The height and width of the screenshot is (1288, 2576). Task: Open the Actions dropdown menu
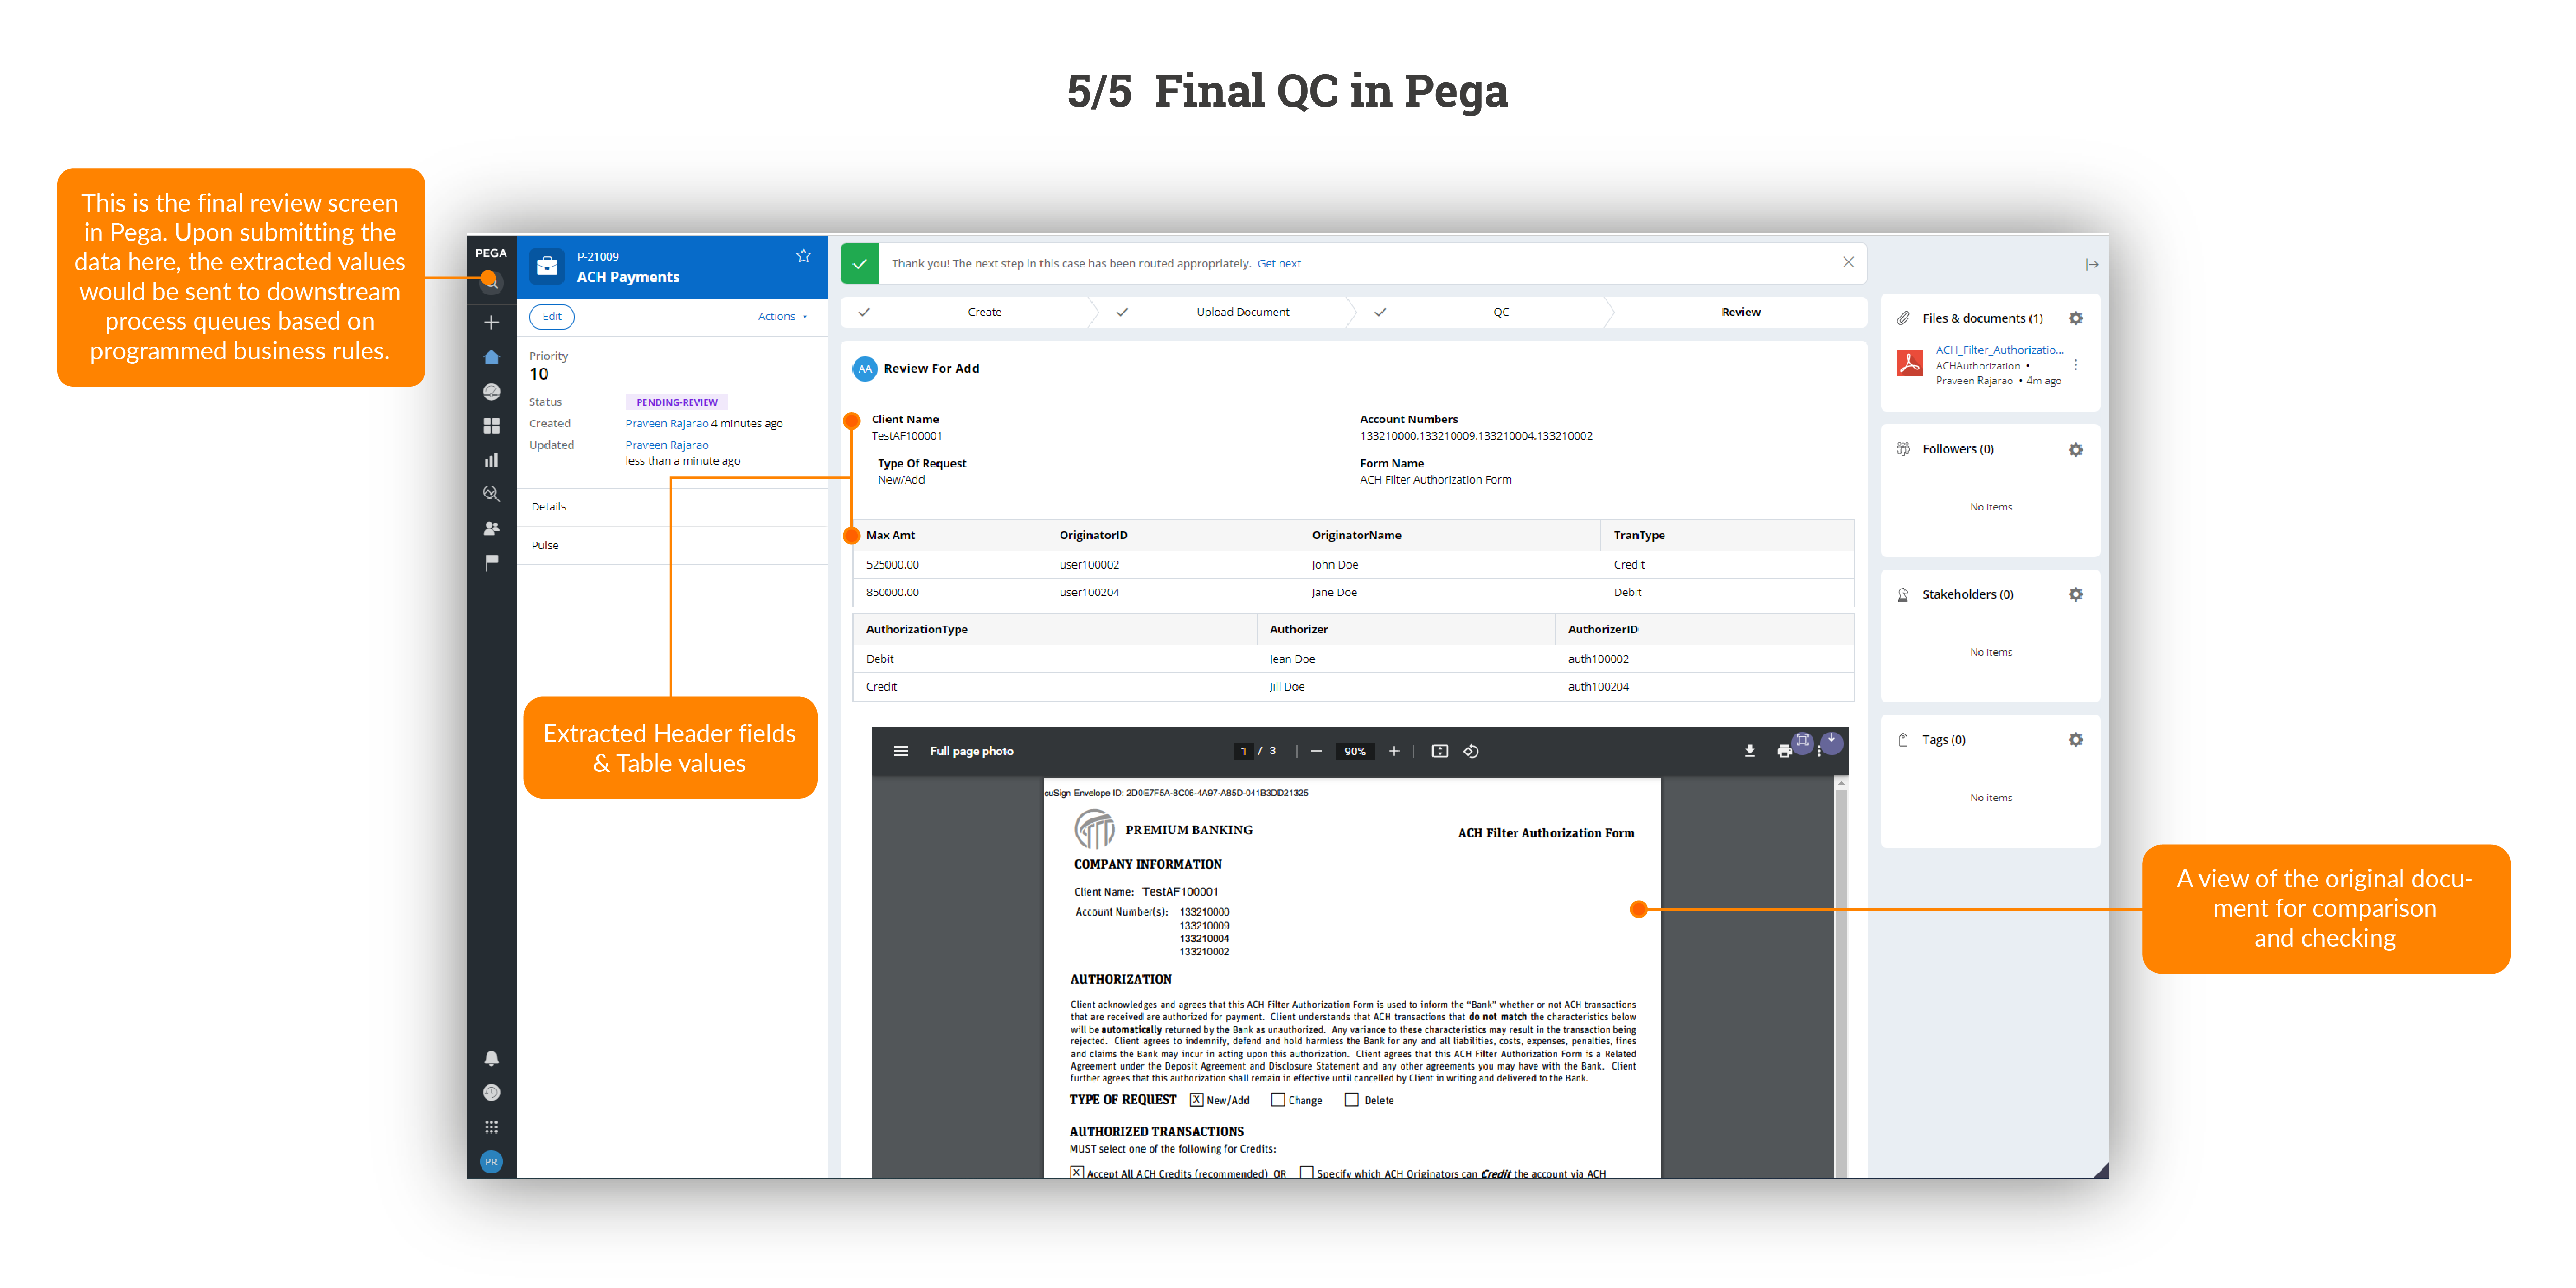click(x=781, y=316)
